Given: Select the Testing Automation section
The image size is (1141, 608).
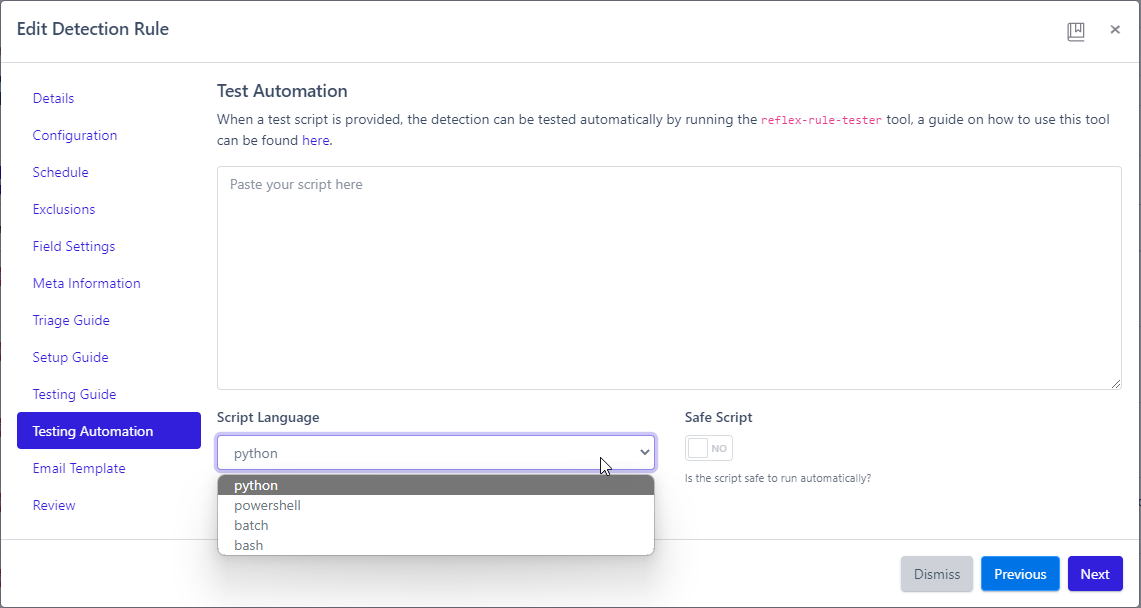Looking at the screenshot, I should 108,431.
